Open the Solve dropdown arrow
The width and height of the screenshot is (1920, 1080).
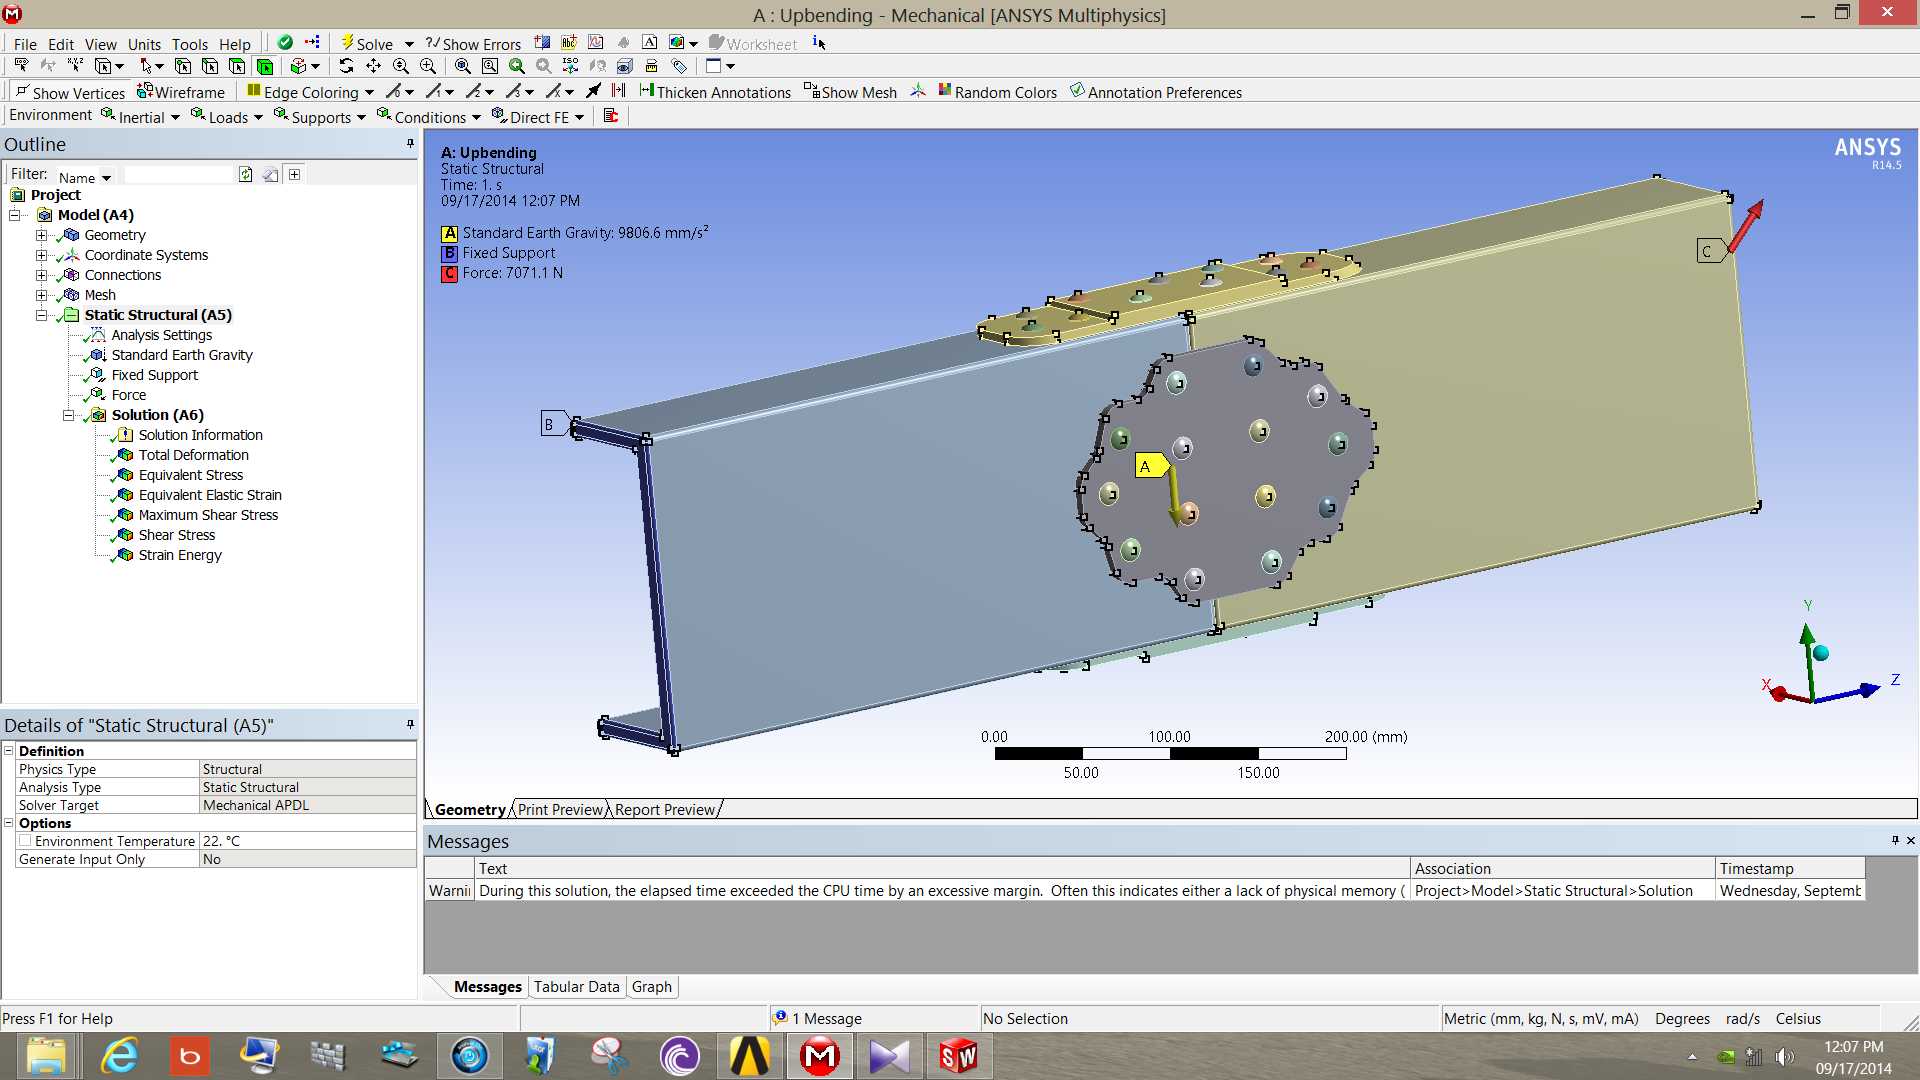pos(409,44)
